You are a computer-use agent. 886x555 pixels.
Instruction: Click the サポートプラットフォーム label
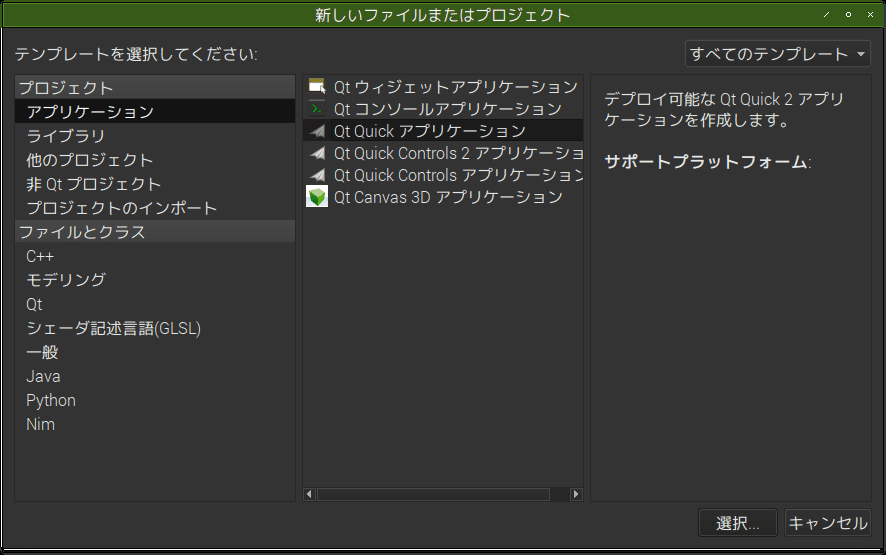707,162
